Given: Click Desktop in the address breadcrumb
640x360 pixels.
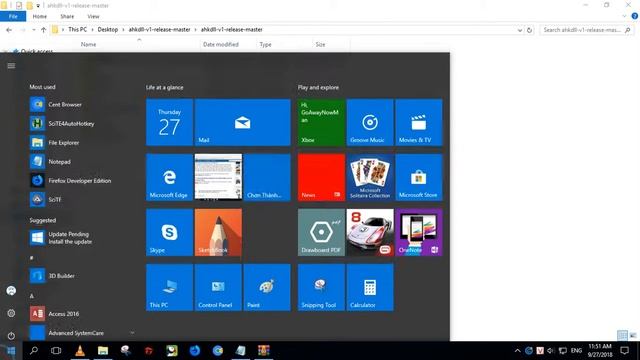Looking at the screenshot, I should click(108, 29).
